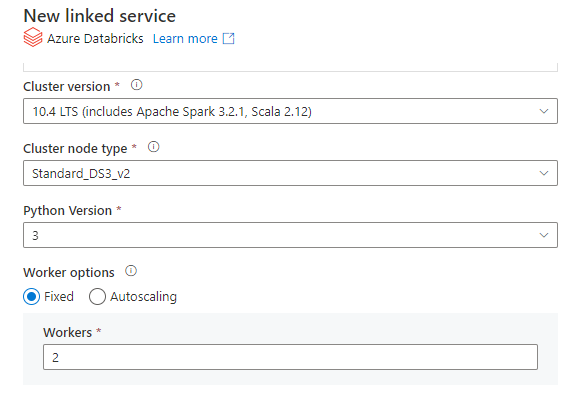
Task: Show the Cluster node type info icon
Action: (x=154, y=147)
